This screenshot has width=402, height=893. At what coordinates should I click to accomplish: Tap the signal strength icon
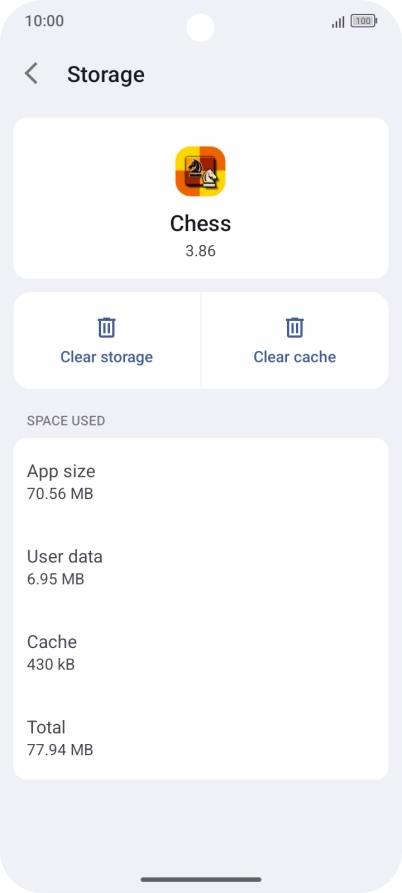tap(338, 22)
